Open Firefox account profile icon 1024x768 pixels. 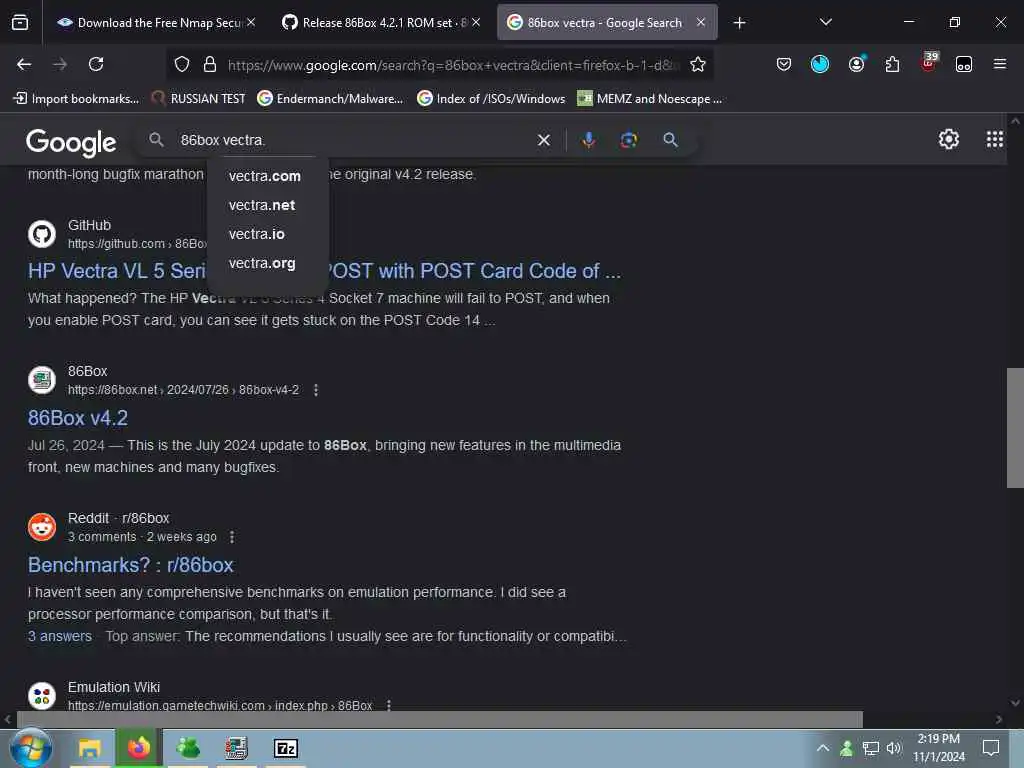(x=856, y=64)
